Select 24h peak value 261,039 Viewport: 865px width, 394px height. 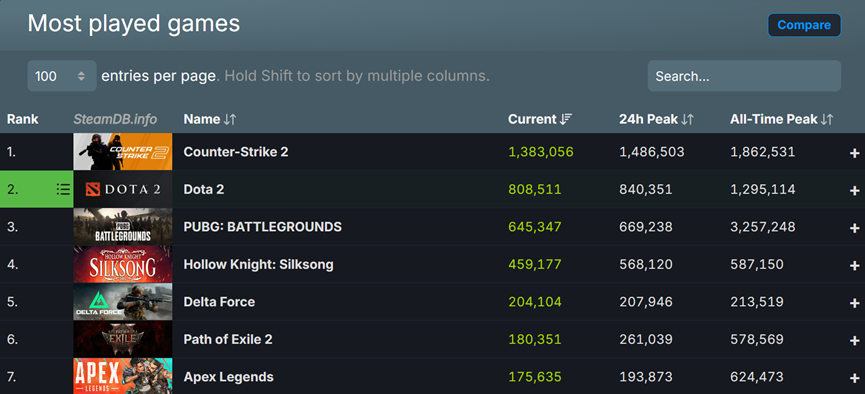tap(645, 339)
